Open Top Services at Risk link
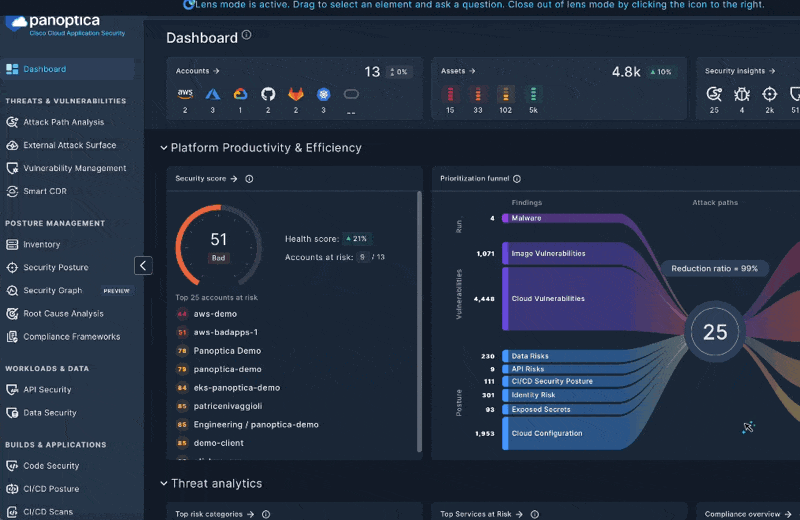The height and width of the screenshot is (520, 800). coord(481,514)
